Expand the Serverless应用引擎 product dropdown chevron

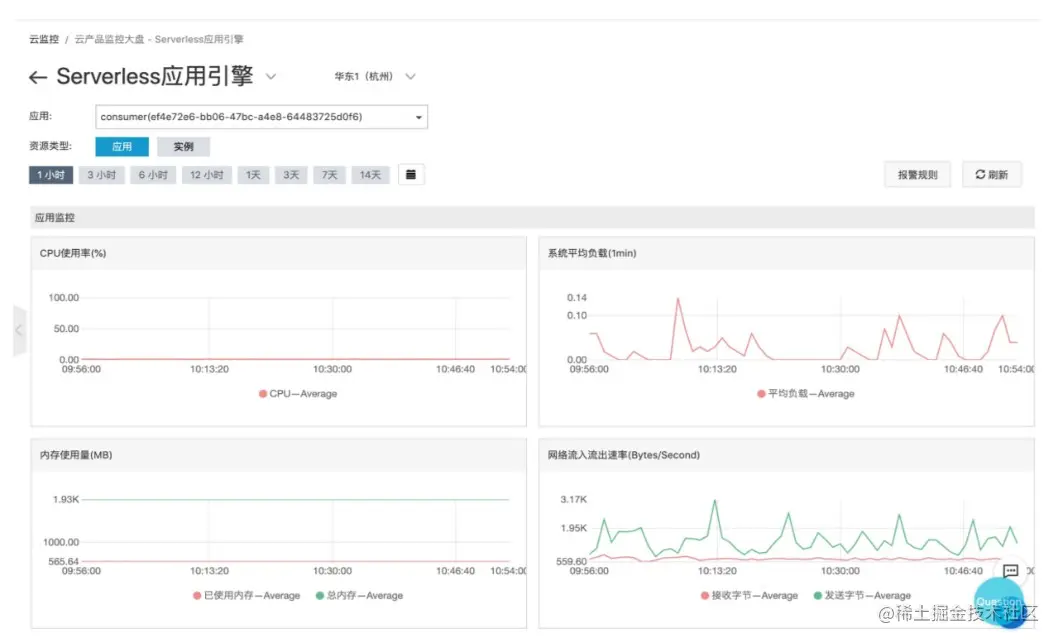point(271,77)
